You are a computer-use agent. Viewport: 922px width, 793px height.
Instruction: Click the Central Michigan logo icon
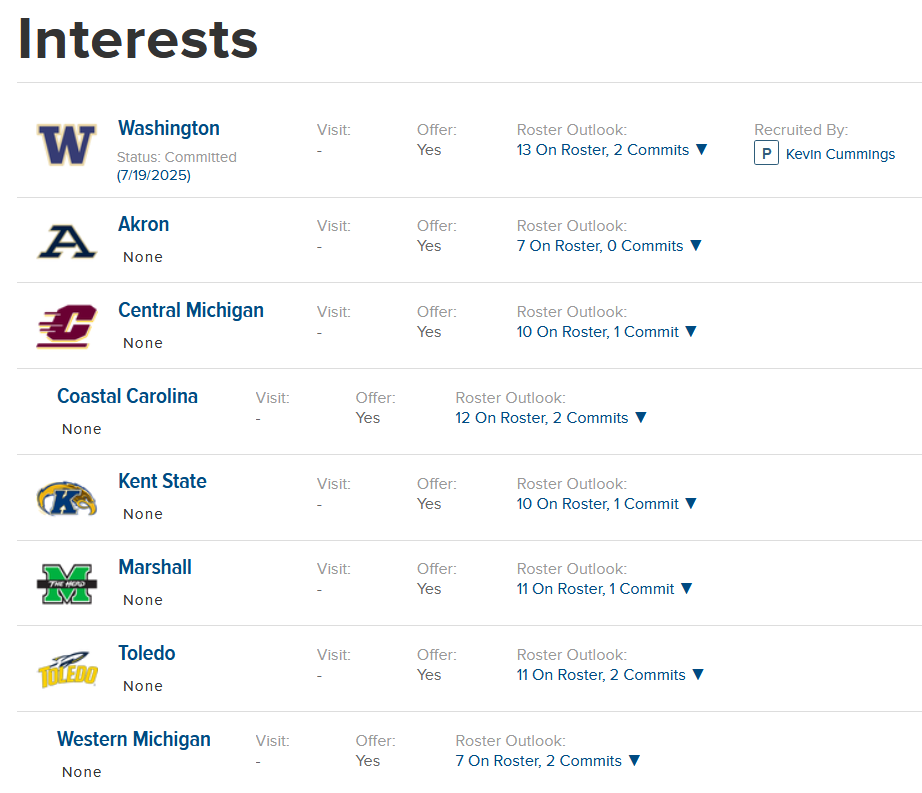[x=67, y=327]
